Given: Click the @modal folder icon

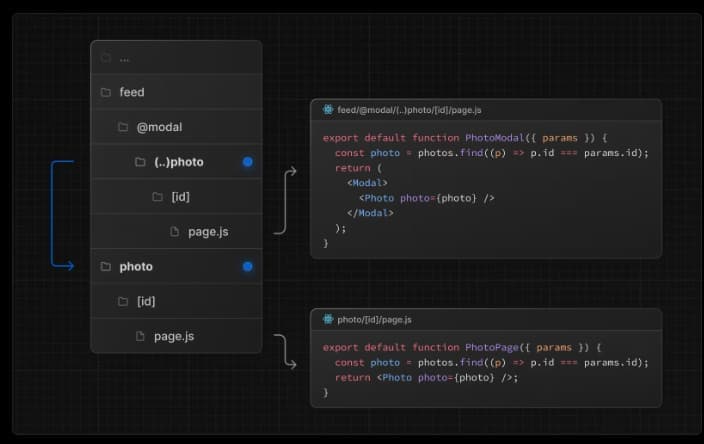Looking at the screenshot, I should [x=123, y=127].
